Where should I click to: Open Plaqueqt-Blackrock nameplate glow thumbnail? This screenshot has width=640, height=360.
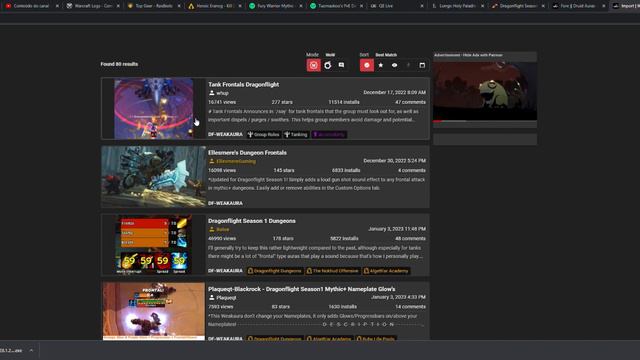tap(153, 311)
